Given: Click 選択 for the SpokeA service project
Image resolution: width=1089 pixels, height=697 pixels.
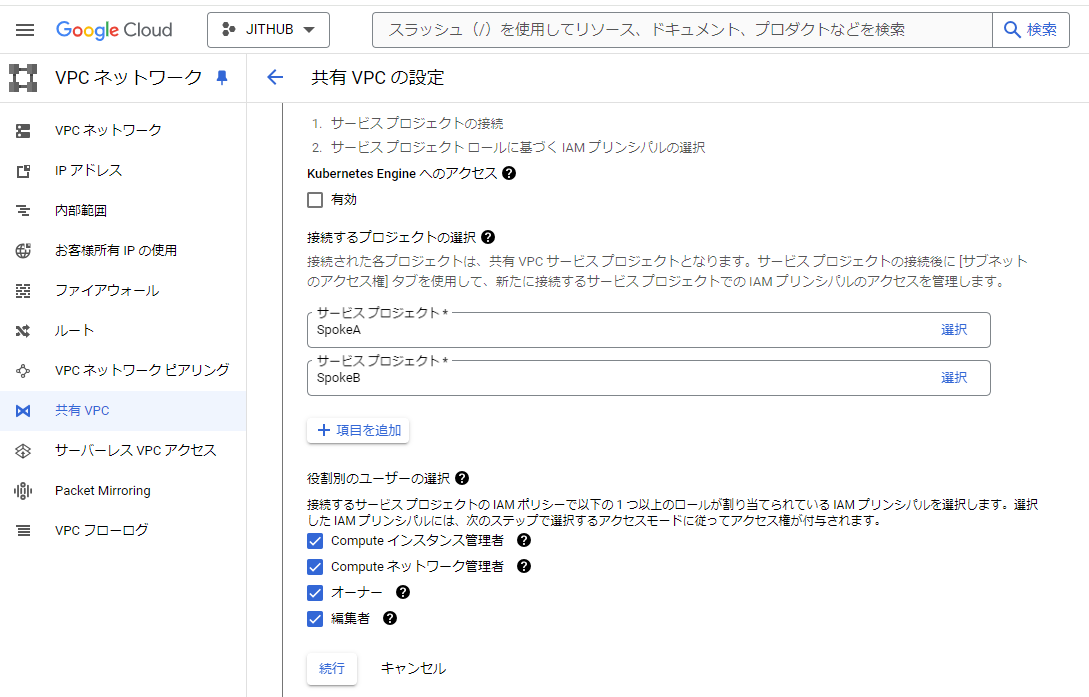Looking at the screenshot, I should click(953, 329).
